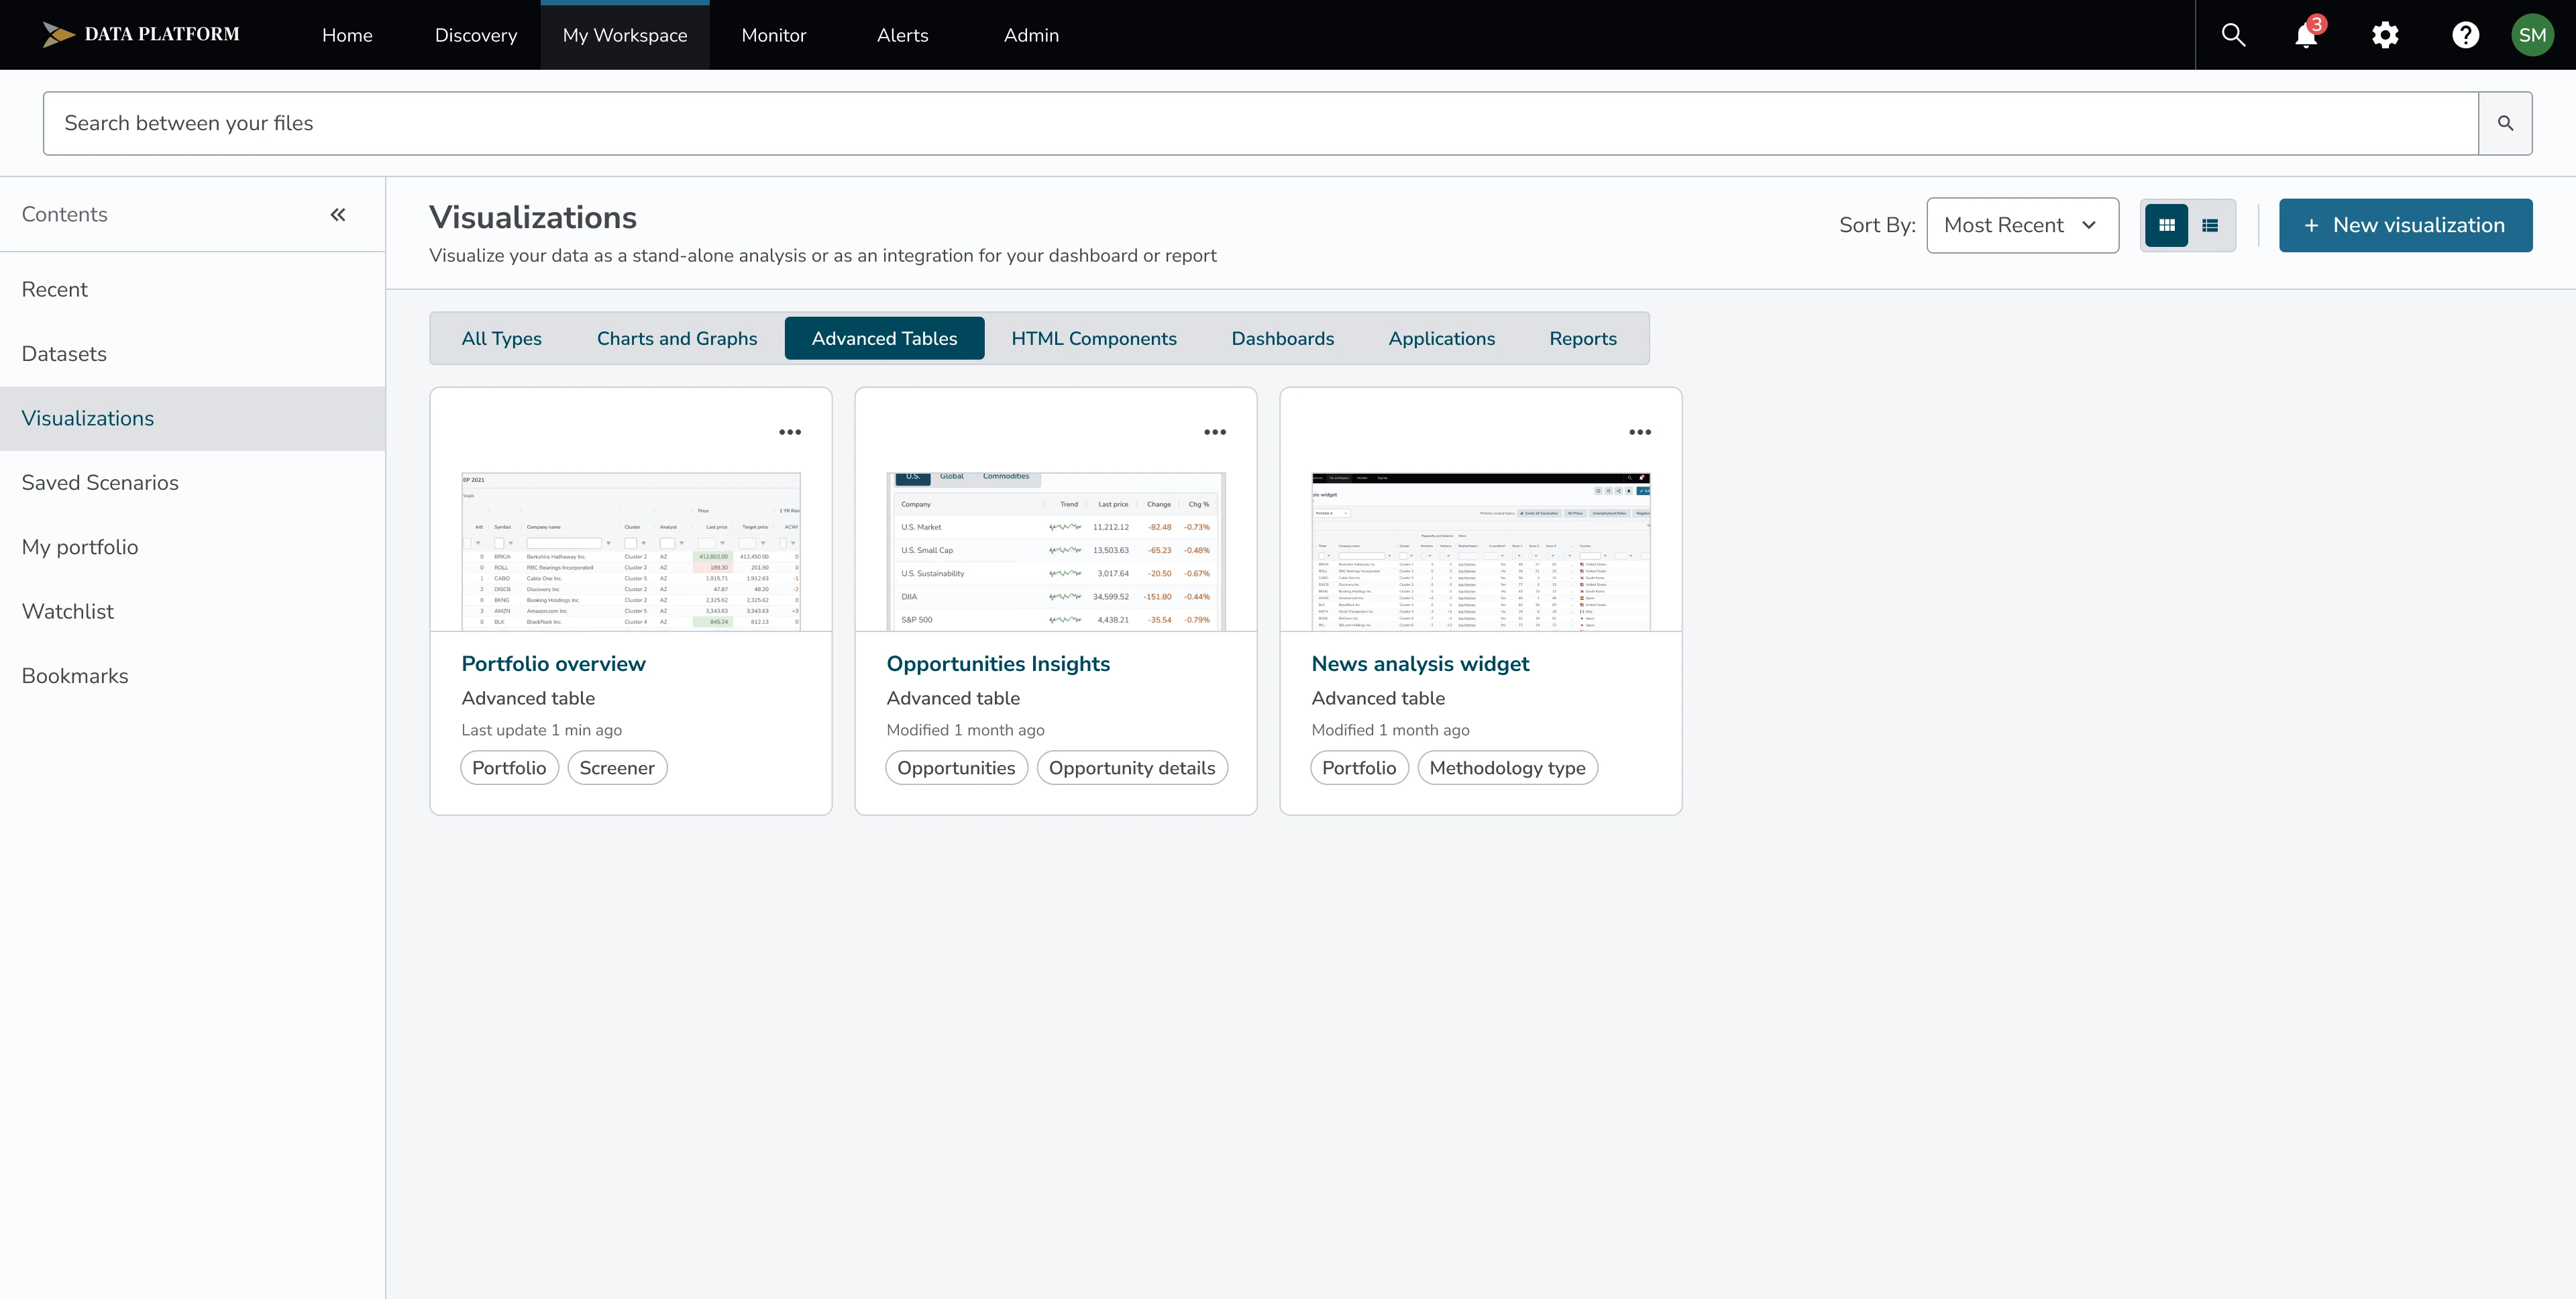This screenshot has width=2576, height=1299.
Task: Go to the Home menu
Action: 347,35
